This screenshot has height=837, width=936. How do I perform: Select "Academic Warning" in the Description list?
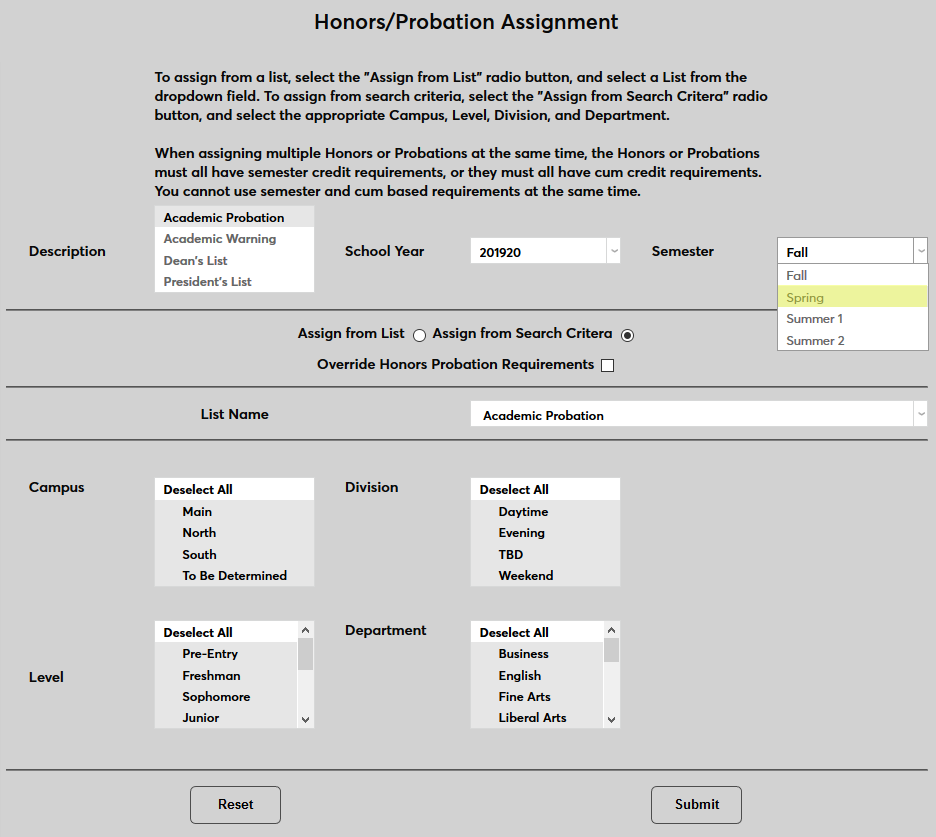[219, 239]
